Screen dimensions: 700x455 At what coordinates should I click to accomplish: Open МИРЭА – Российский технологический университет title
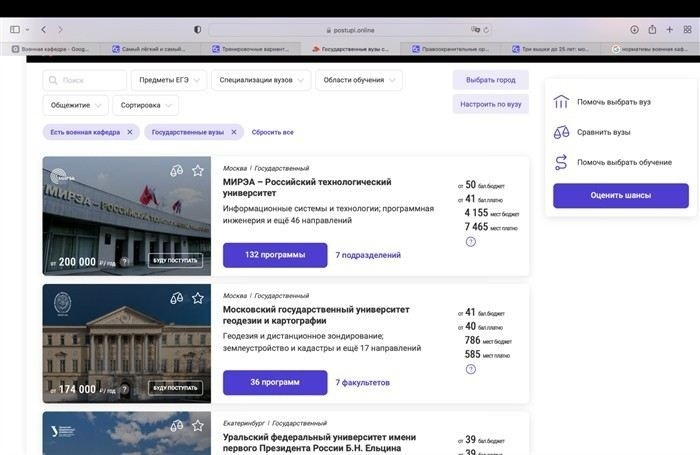(307, 188)
